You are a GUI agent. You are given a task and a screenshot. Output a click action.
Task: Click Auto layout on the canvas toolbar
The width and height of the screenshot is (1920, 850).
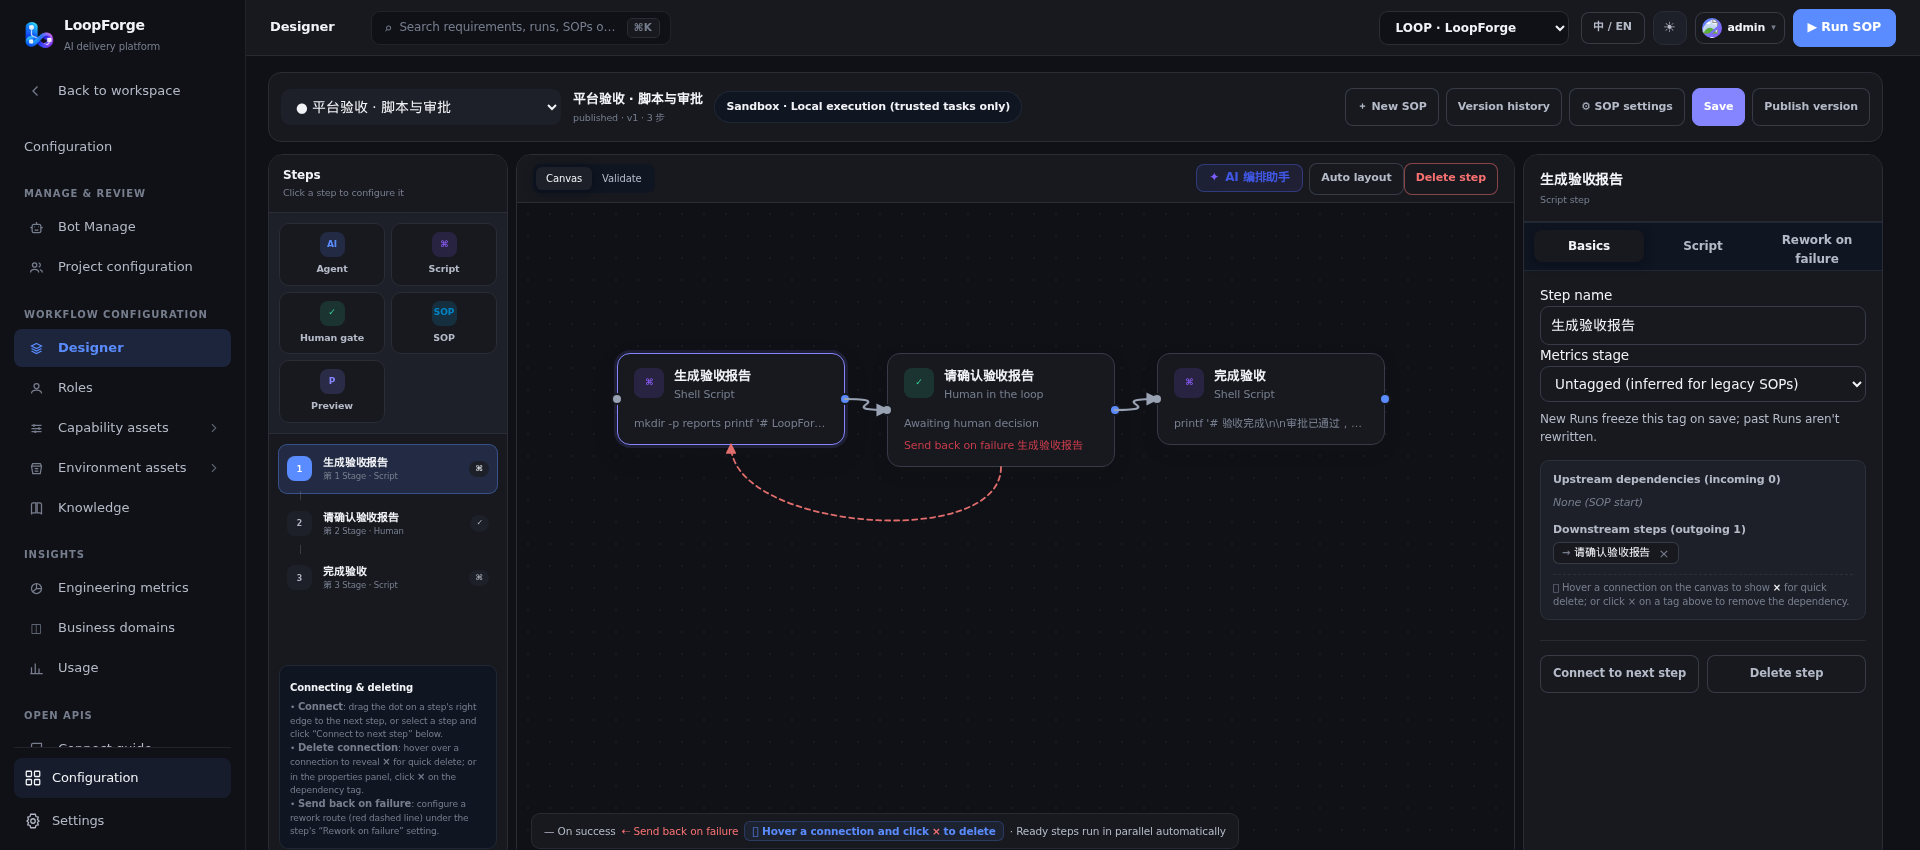coord(1356,178)
